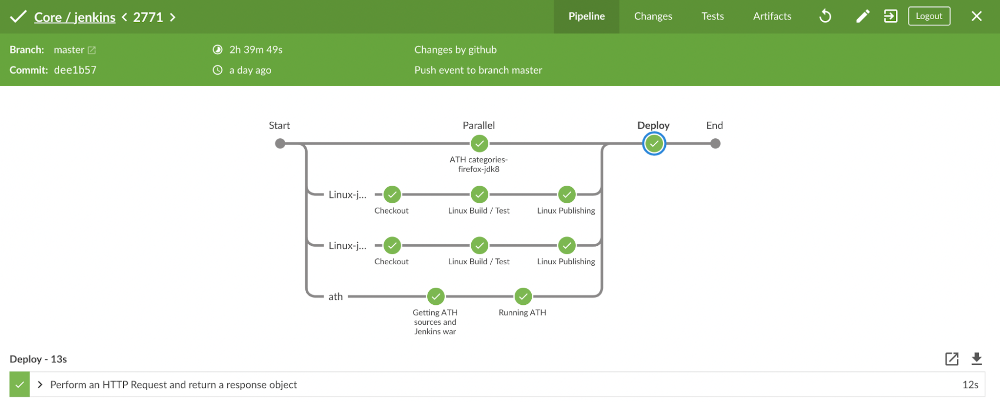The width and height of the screenshot is (1000, 403).
Task: Go to previous run chevron
Action: pyautogui.click(x=124, y=17)
